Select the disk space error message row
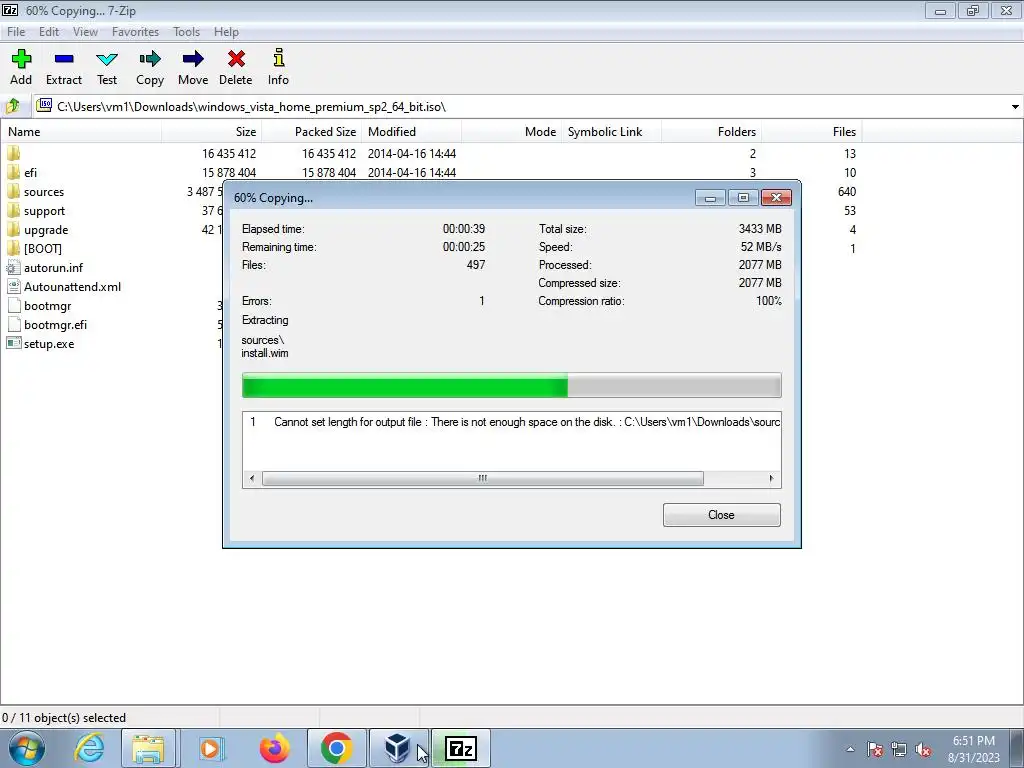 511,422
